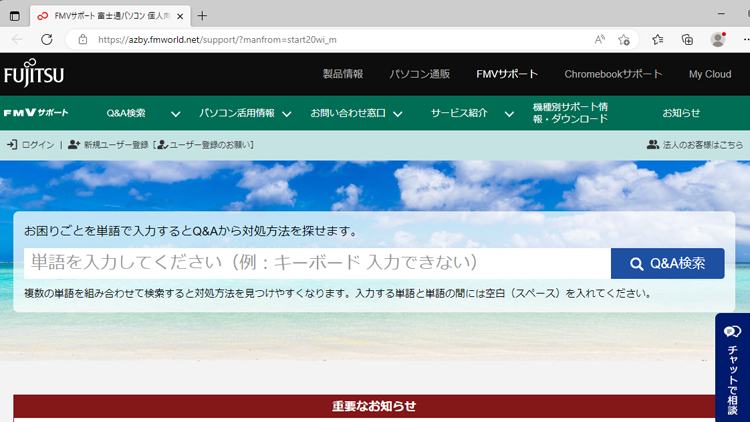Screen dimensions: 750x422
Task: Open the お問い合わせ窓口 menu item
Action: [x=348, y=113]
